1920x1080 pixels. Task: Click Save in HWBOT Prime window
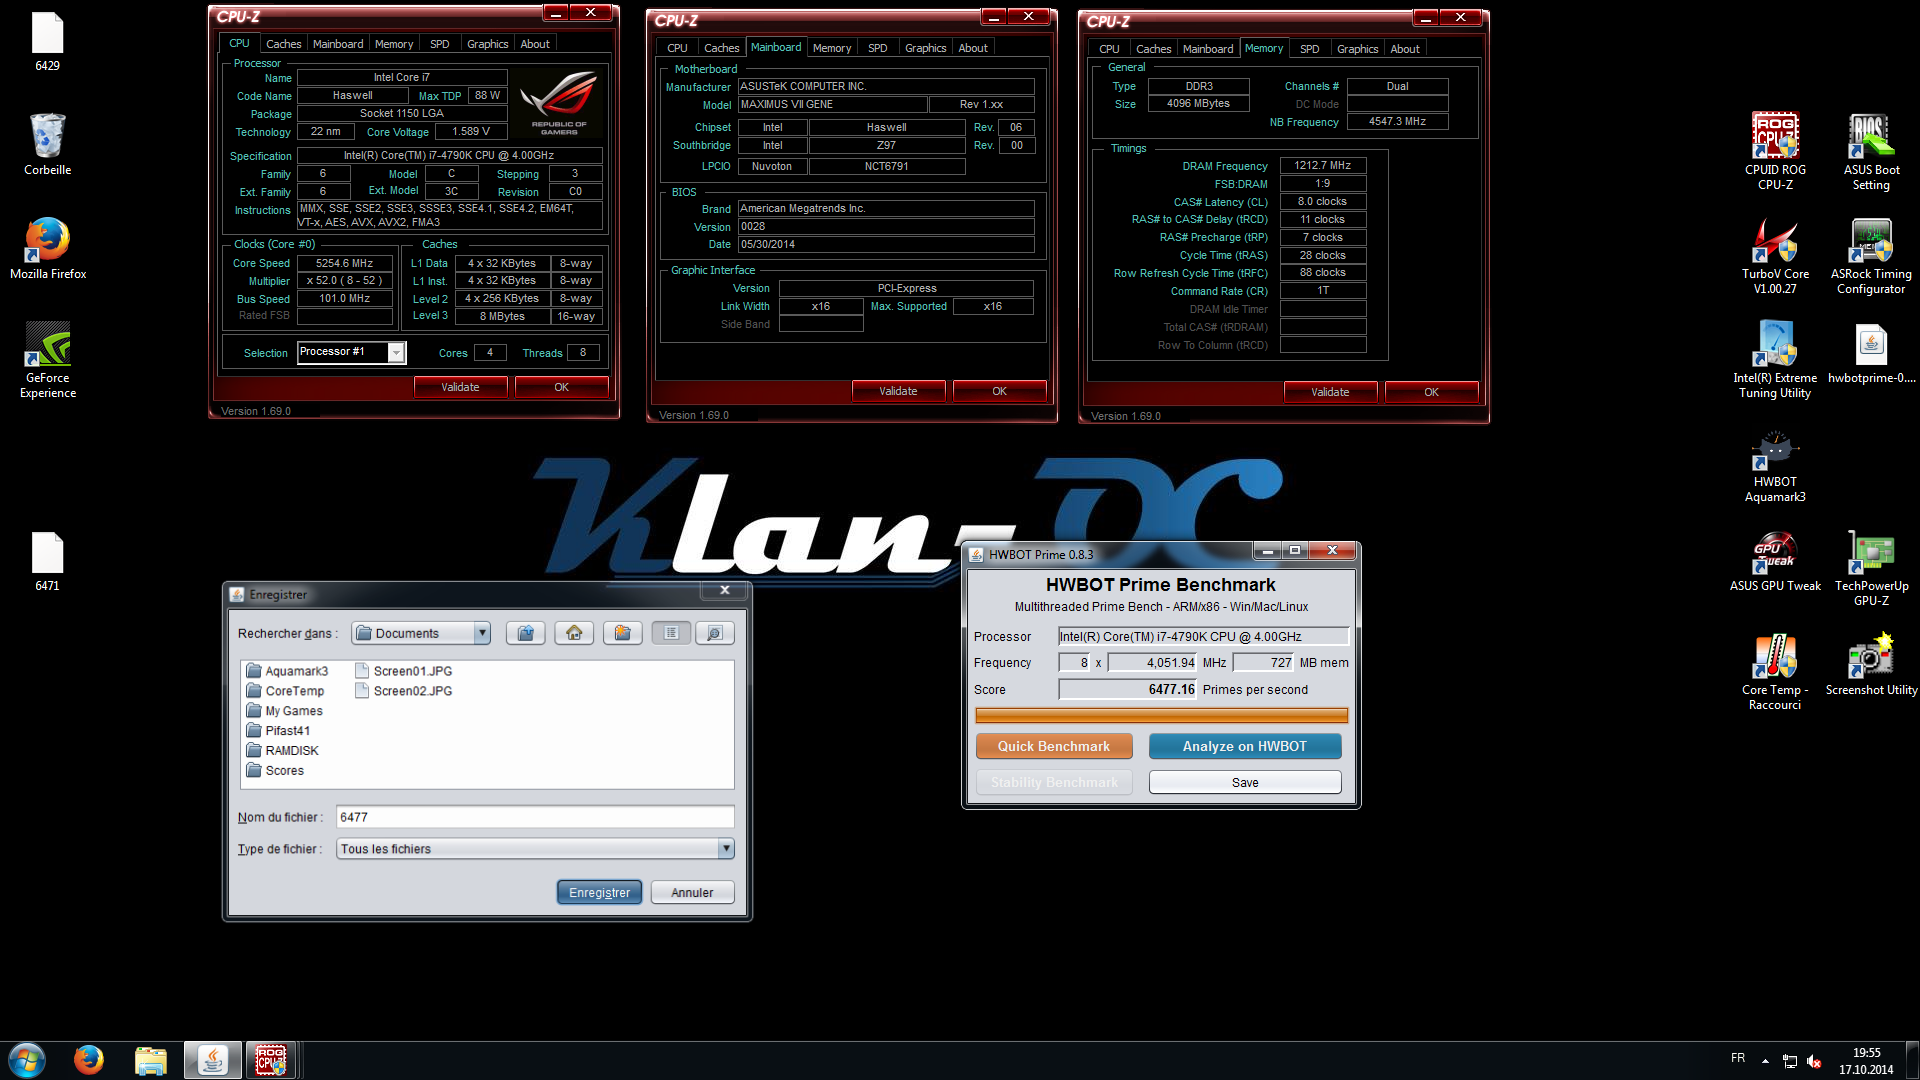1245,782
